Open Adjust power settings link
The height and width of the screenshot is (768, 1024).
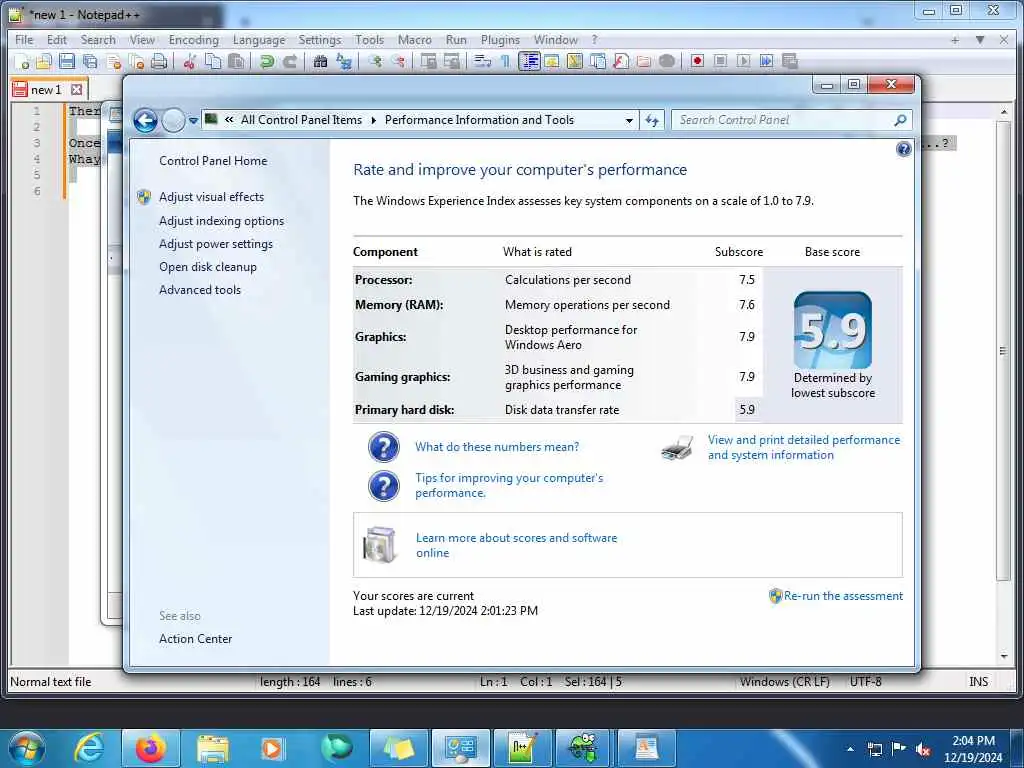[216, 244]
